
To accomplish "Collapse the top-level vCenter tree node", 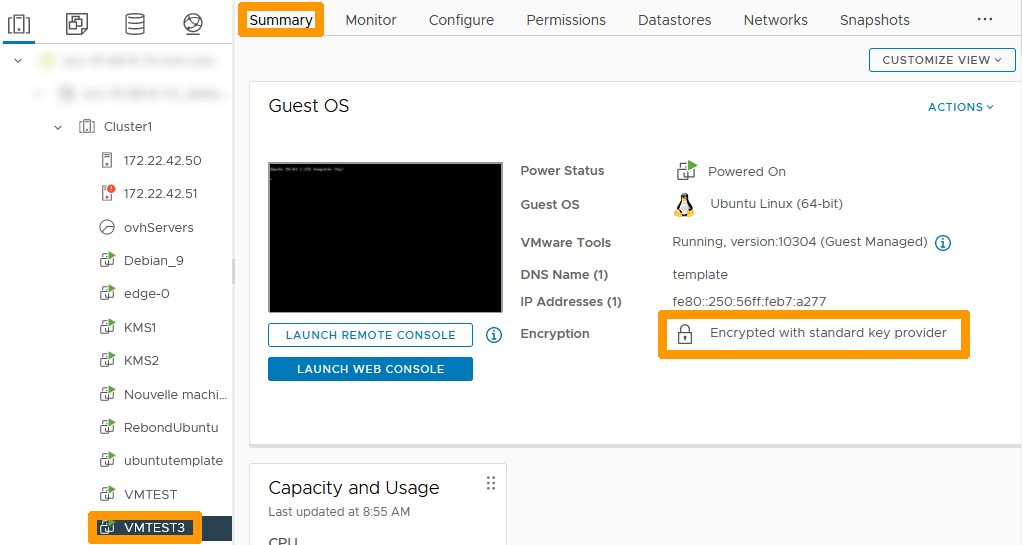I will pyautogui.click(x=18, y=61).
